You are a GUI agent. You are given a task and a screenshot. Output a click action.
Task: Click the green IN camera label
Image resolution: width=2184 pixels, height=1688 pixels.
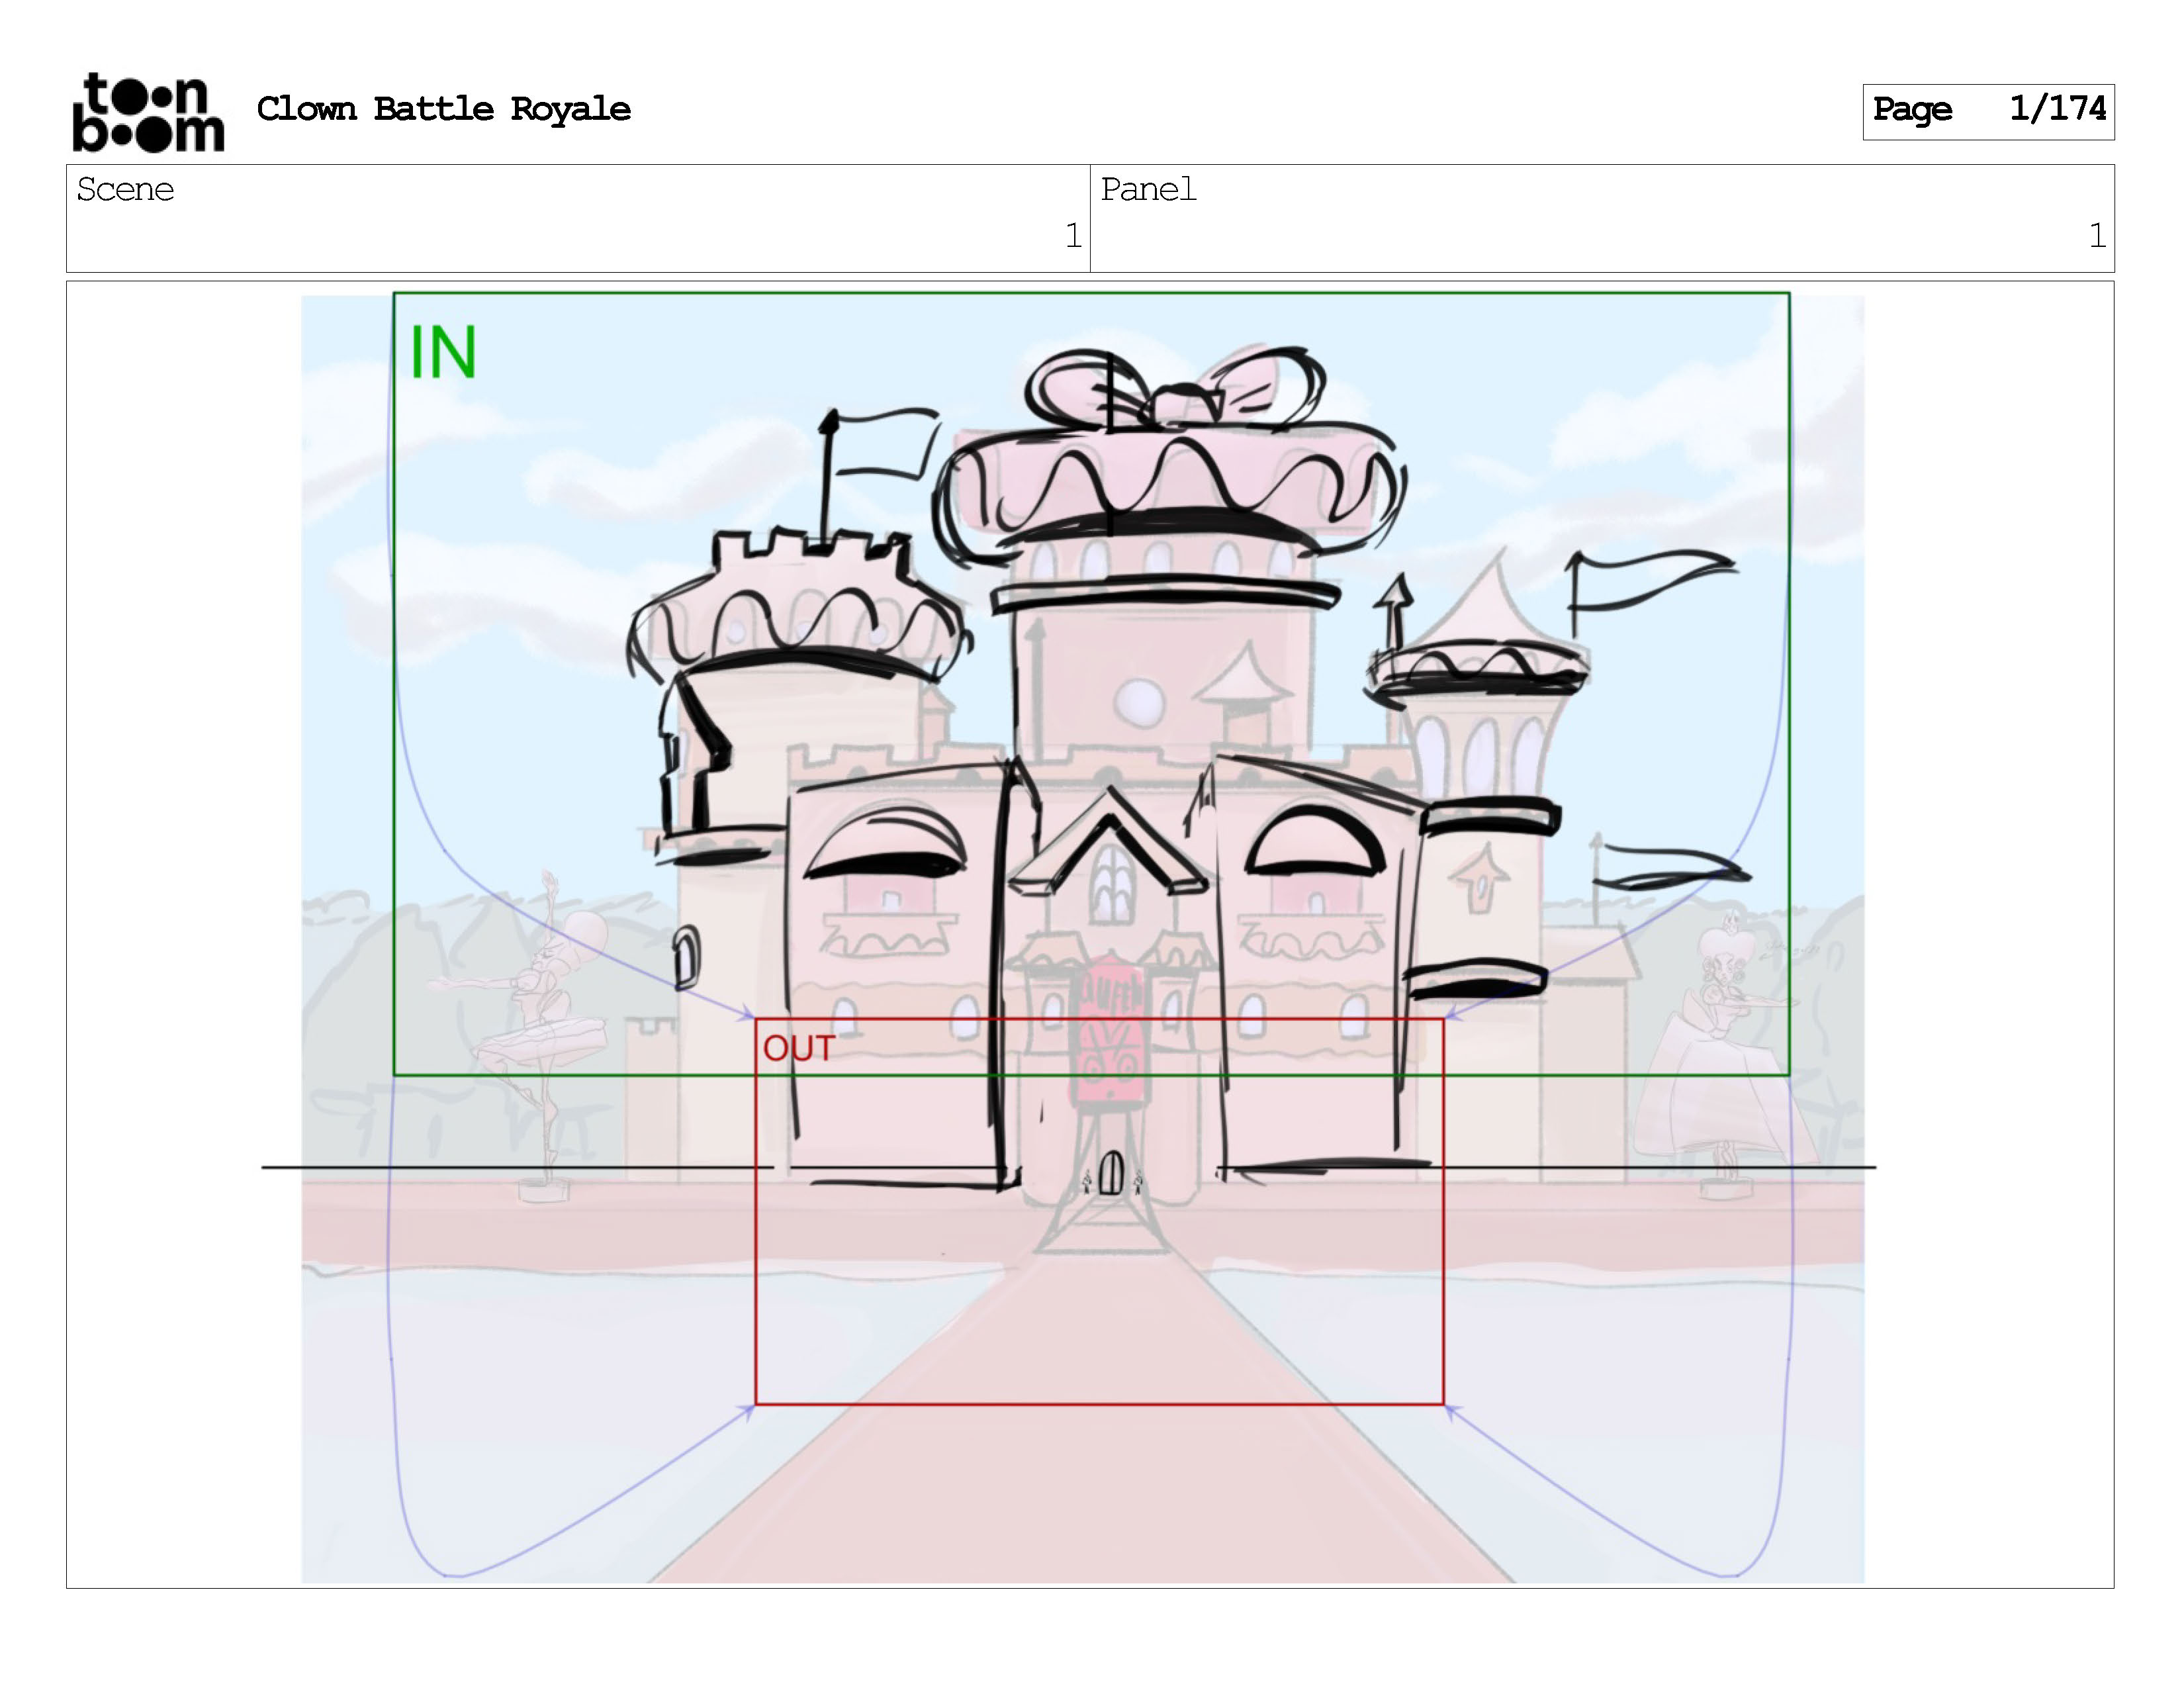click(x=443, y=352)
